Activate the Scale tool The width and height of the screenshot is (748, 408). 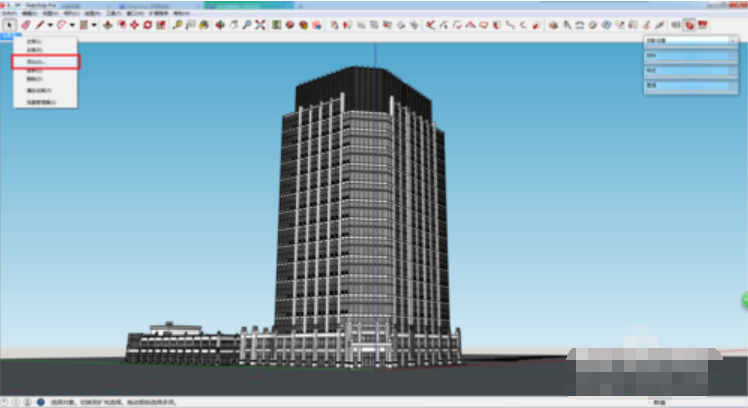[161, 25]
